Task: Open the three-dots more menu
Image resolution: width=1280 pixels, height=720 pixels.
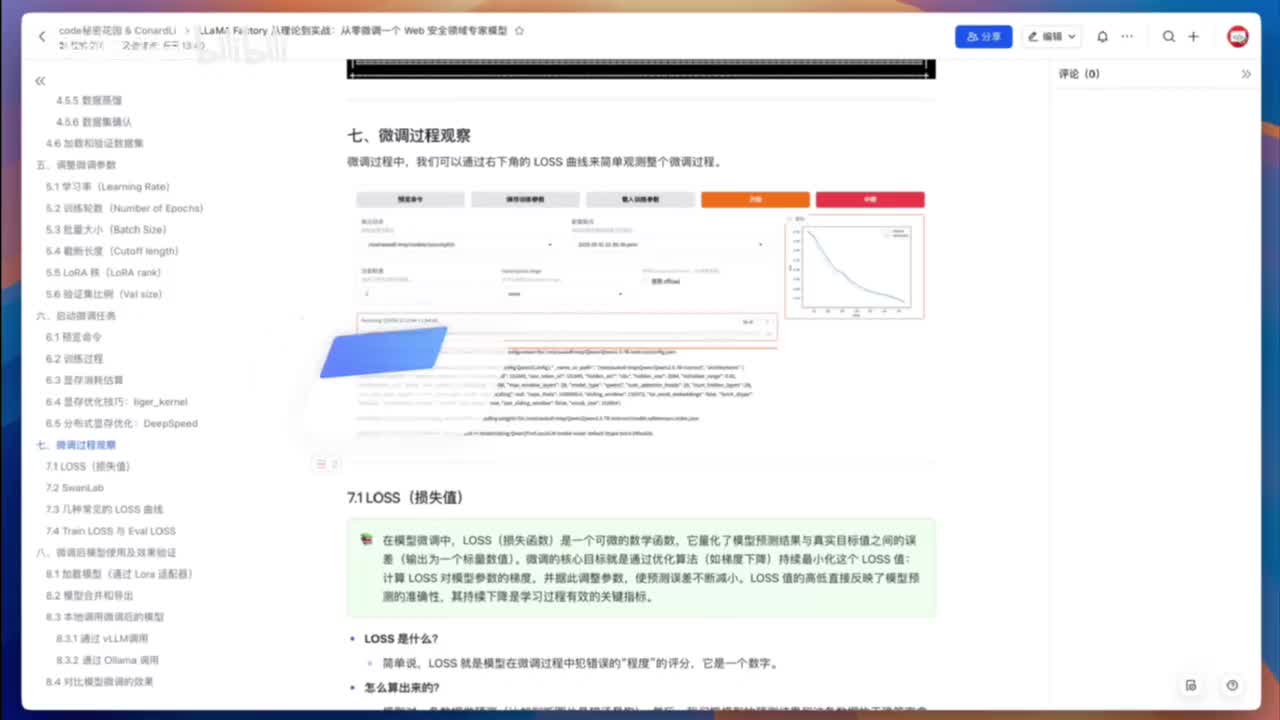Action: [x=1127, y=36]
